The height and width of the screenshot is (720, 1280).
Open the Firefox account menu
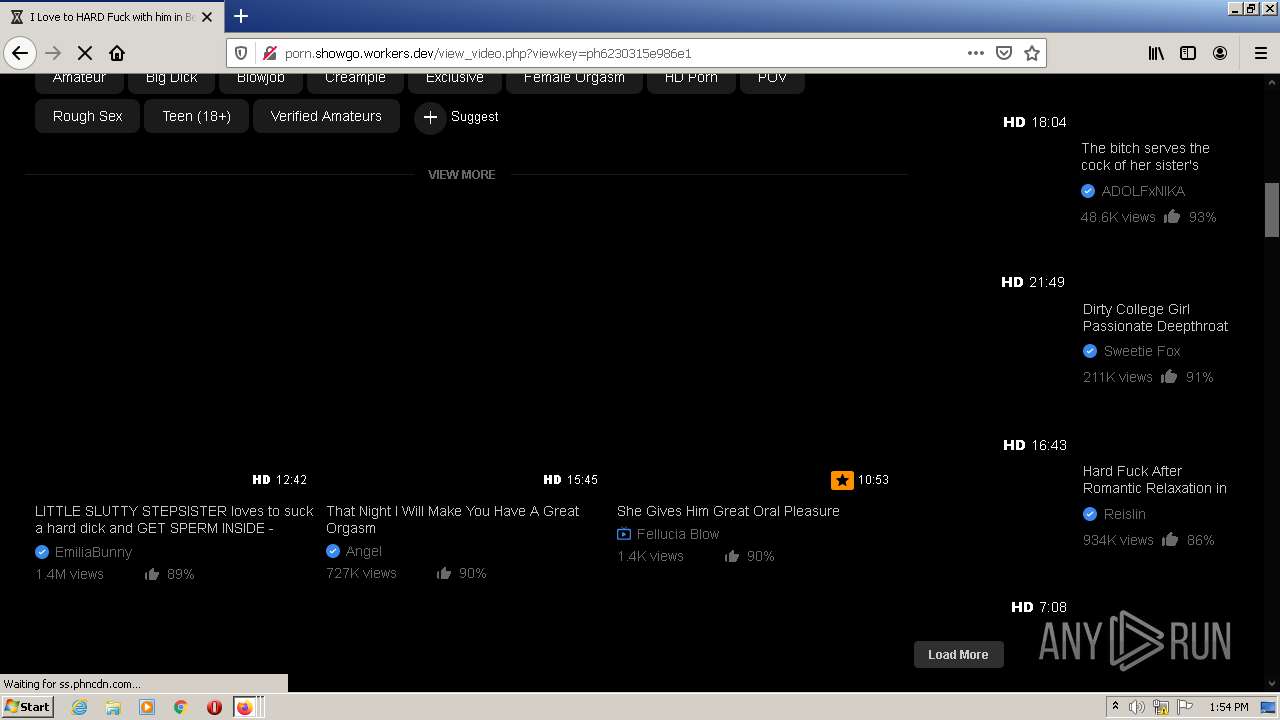click(x=1220, y=53)
